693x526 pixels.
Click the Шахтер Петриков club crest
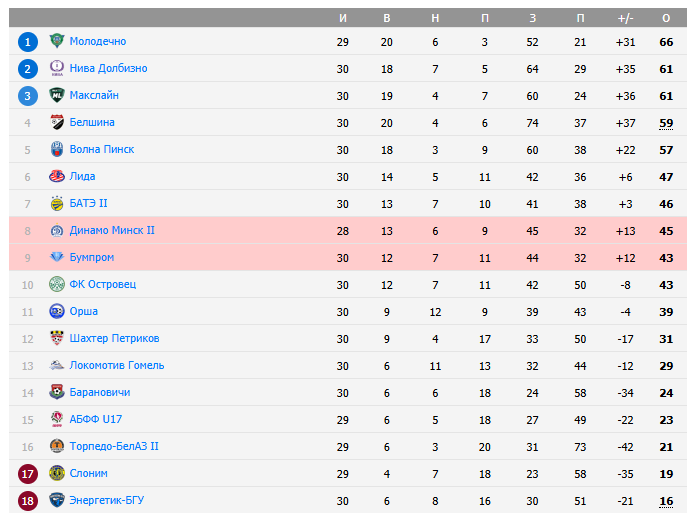click(57, 338)
